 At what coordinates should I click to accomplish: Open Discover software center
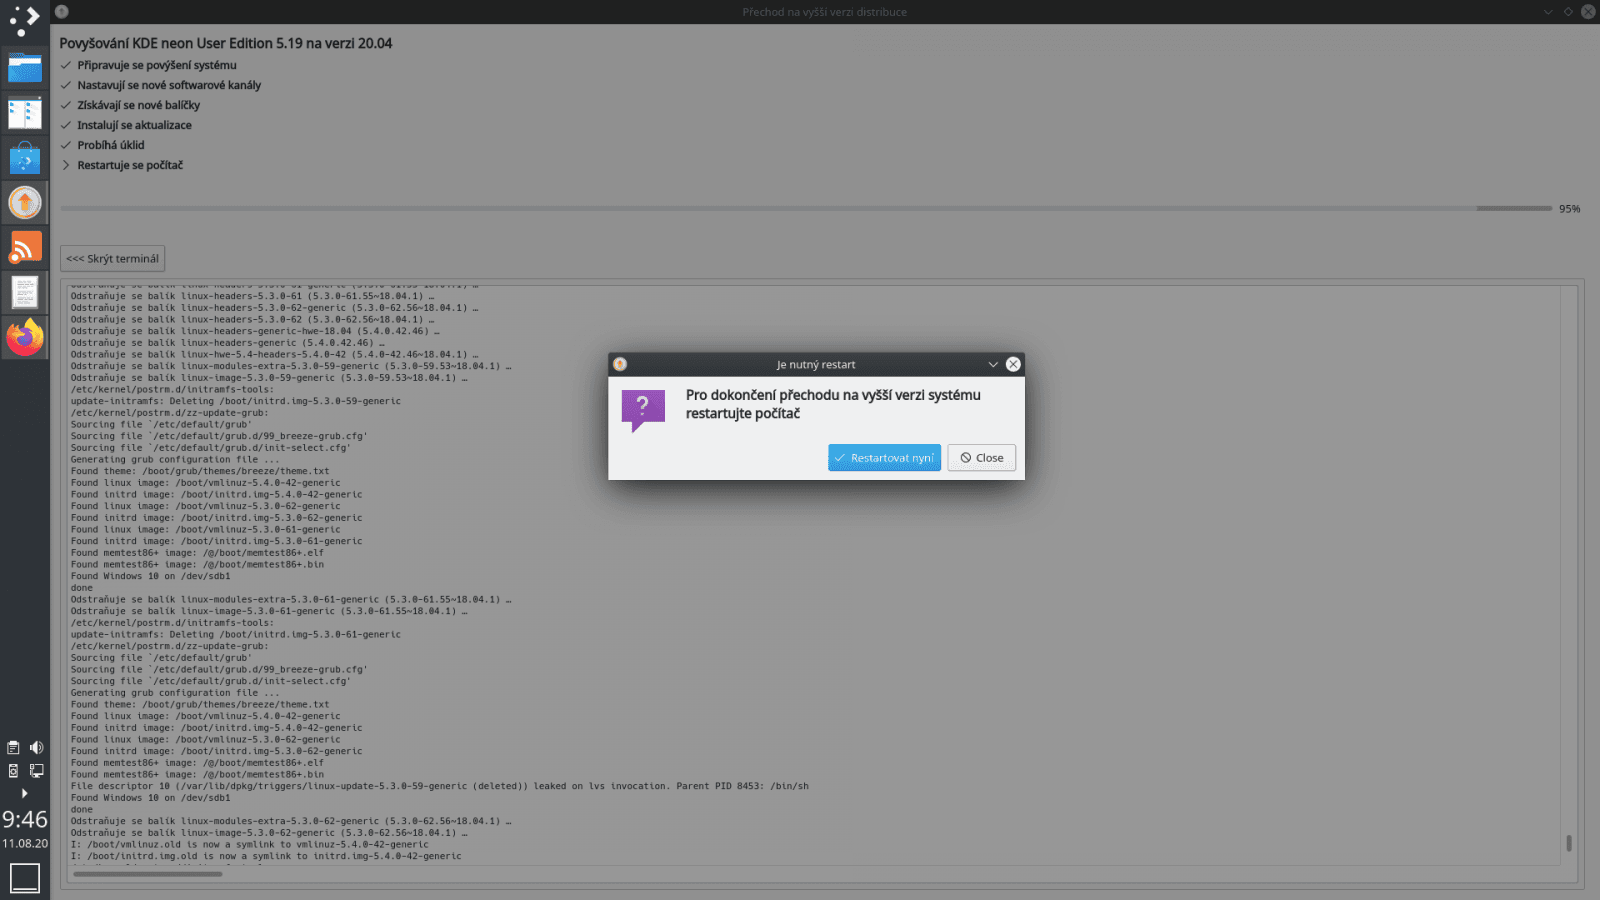pyautogui.click(x=24, y=157)
